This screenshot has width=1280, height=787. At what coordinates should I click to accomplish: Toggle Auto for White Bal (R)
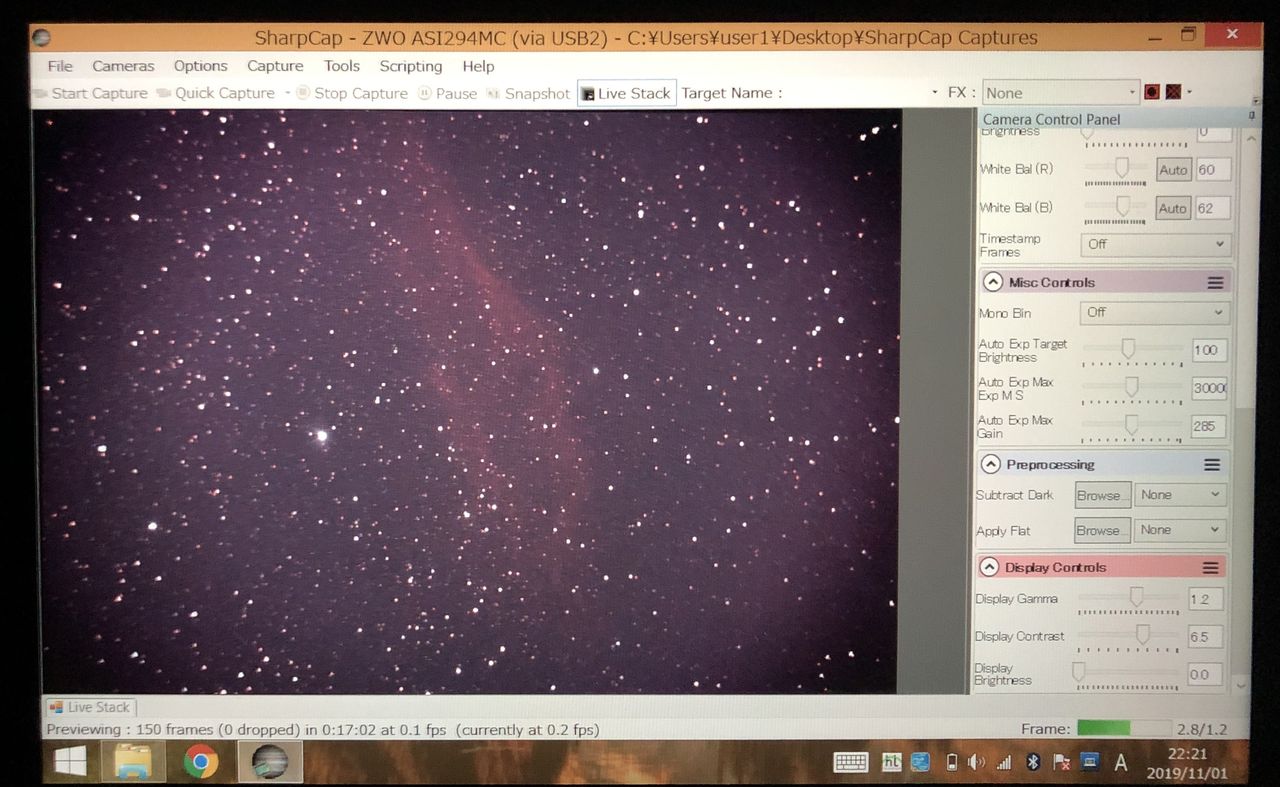click(x=1173, y=170)
